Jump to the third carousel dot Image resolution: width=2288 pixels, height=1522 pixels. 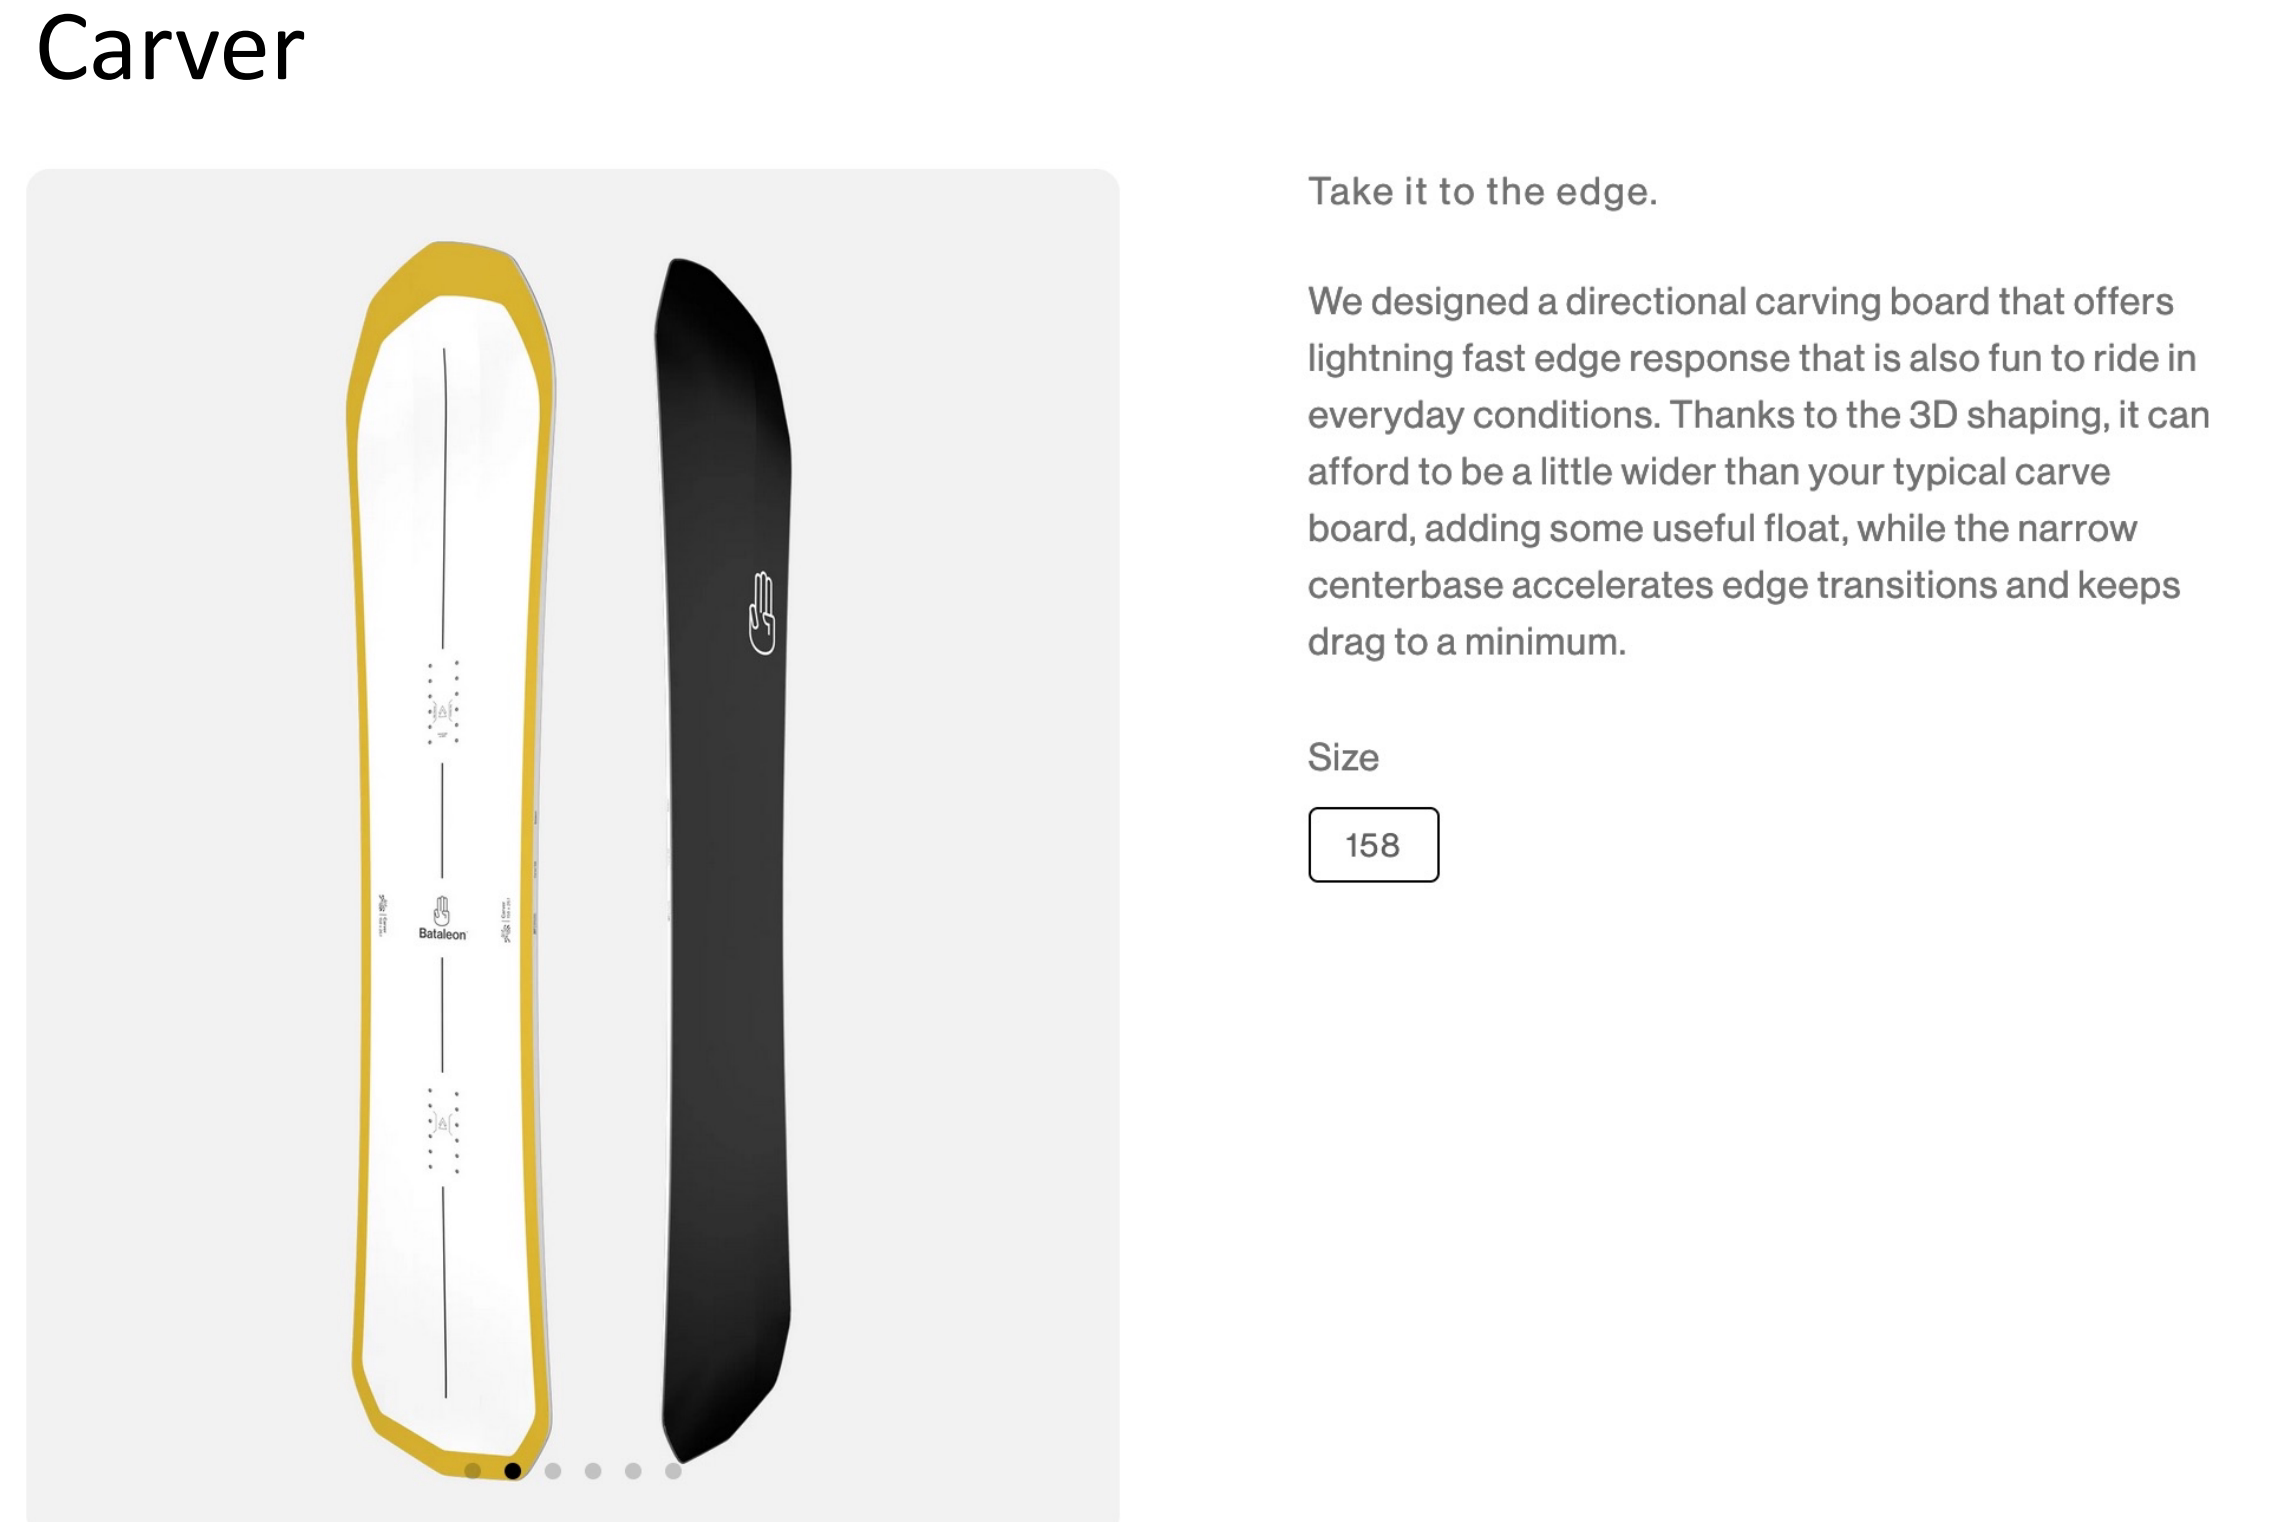tap(553, 1470)
